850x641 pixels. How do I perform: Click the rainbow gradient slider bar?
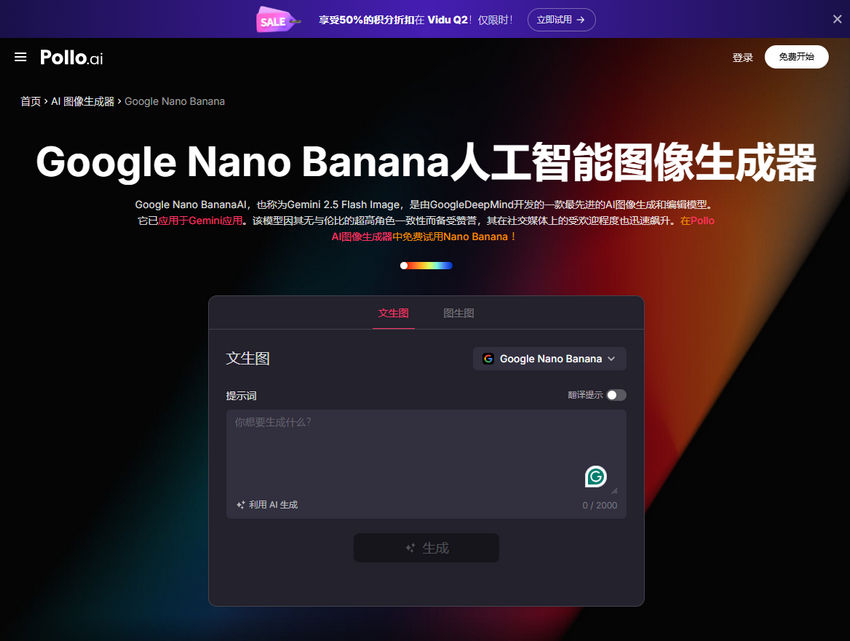pyautogui.click(x=426, y=266)
